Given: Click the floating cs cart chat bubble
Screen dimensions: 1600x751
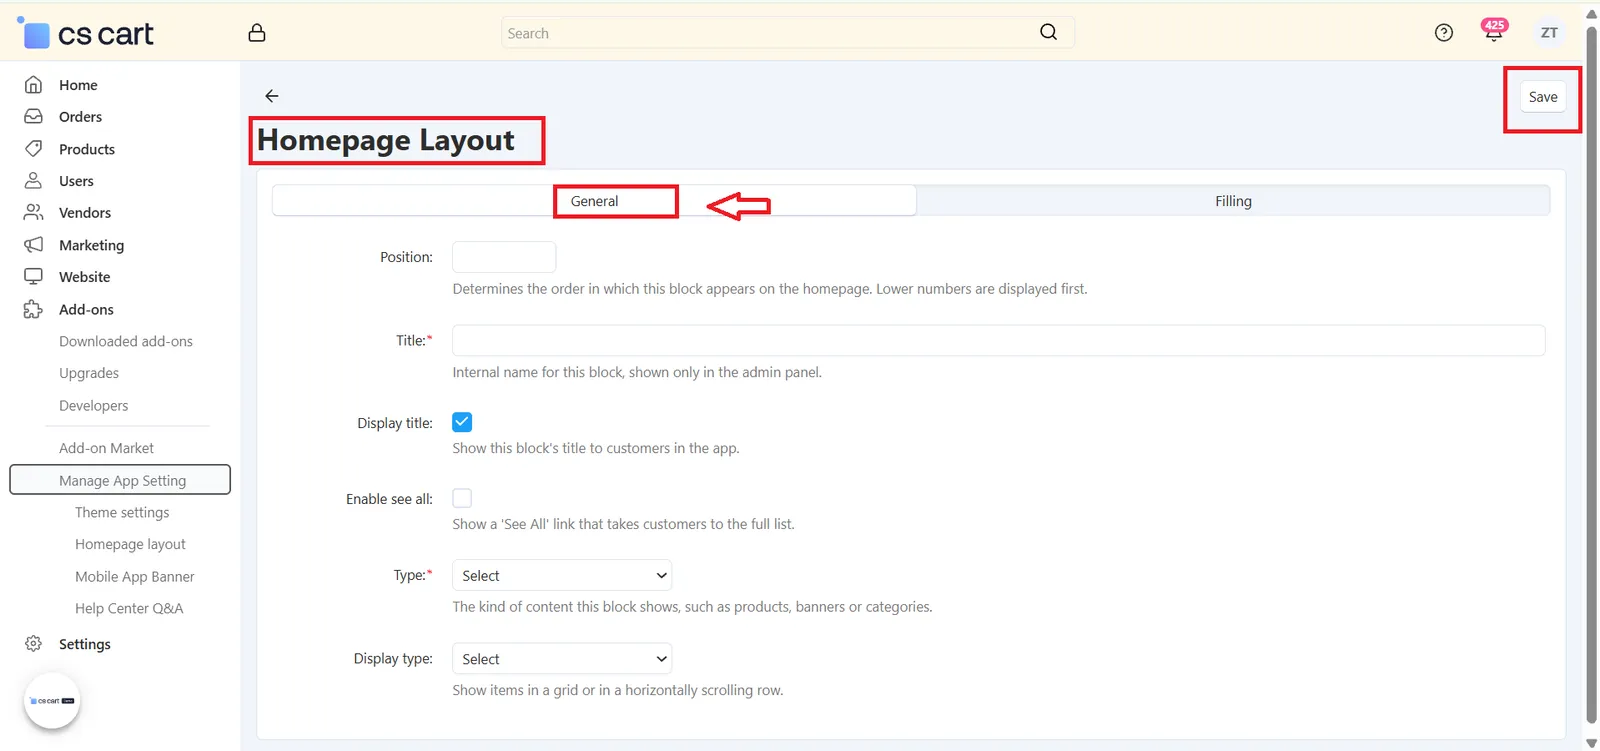Looking at the screenshot, I should pos(52,701).
